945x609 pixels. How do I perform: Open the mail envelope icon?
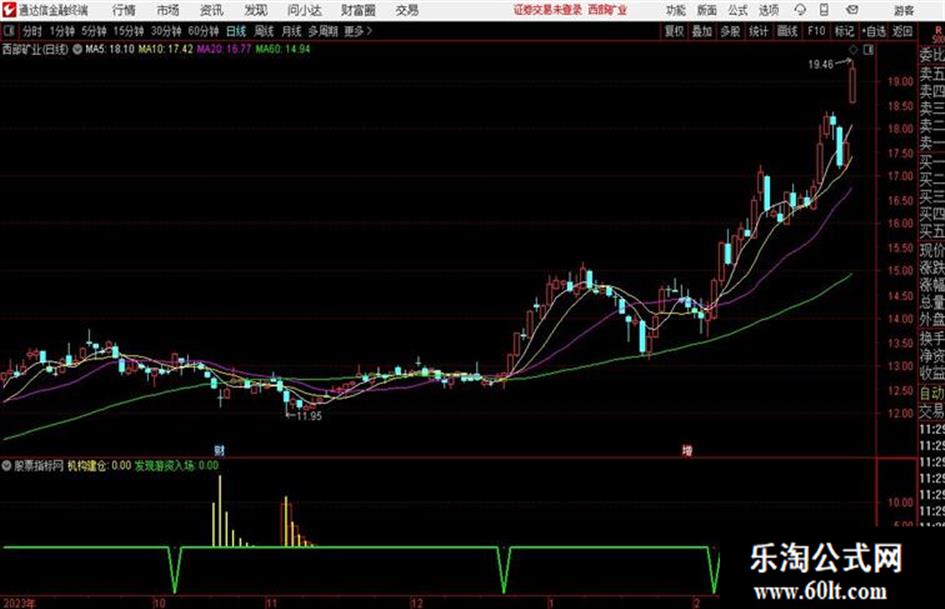[852, 10]
